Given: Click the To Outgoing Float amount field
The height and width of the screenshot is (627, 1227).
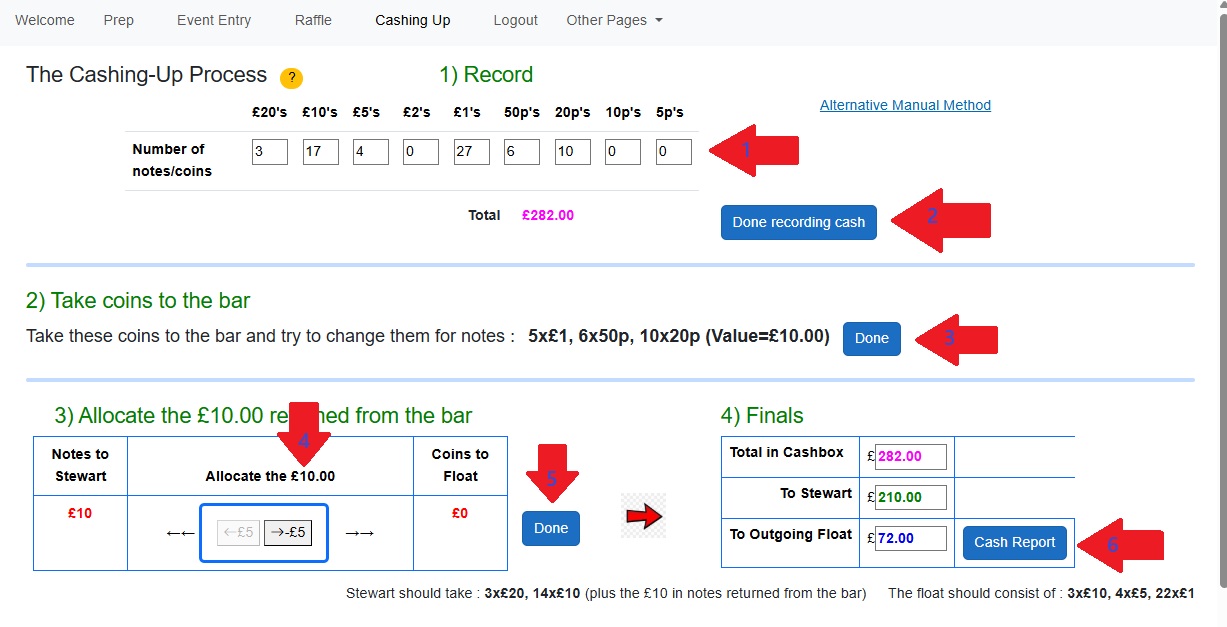Looking at the screenshot, I should [x=910, y=538].
